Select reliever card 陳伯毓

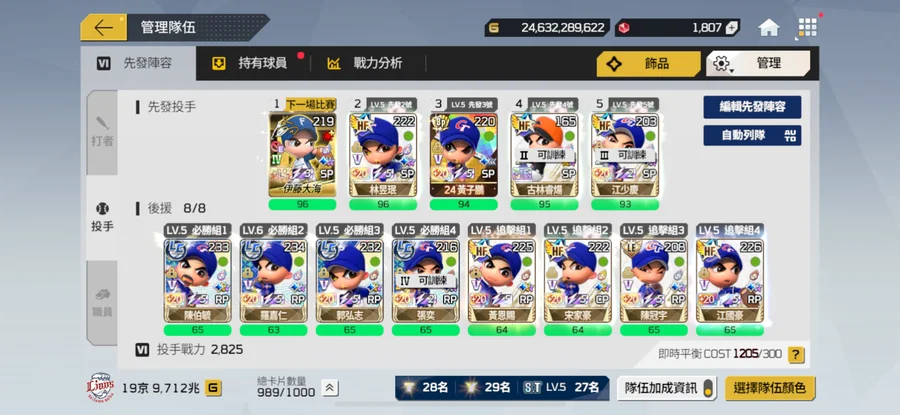pyautogui.click(x=197, y=280)
